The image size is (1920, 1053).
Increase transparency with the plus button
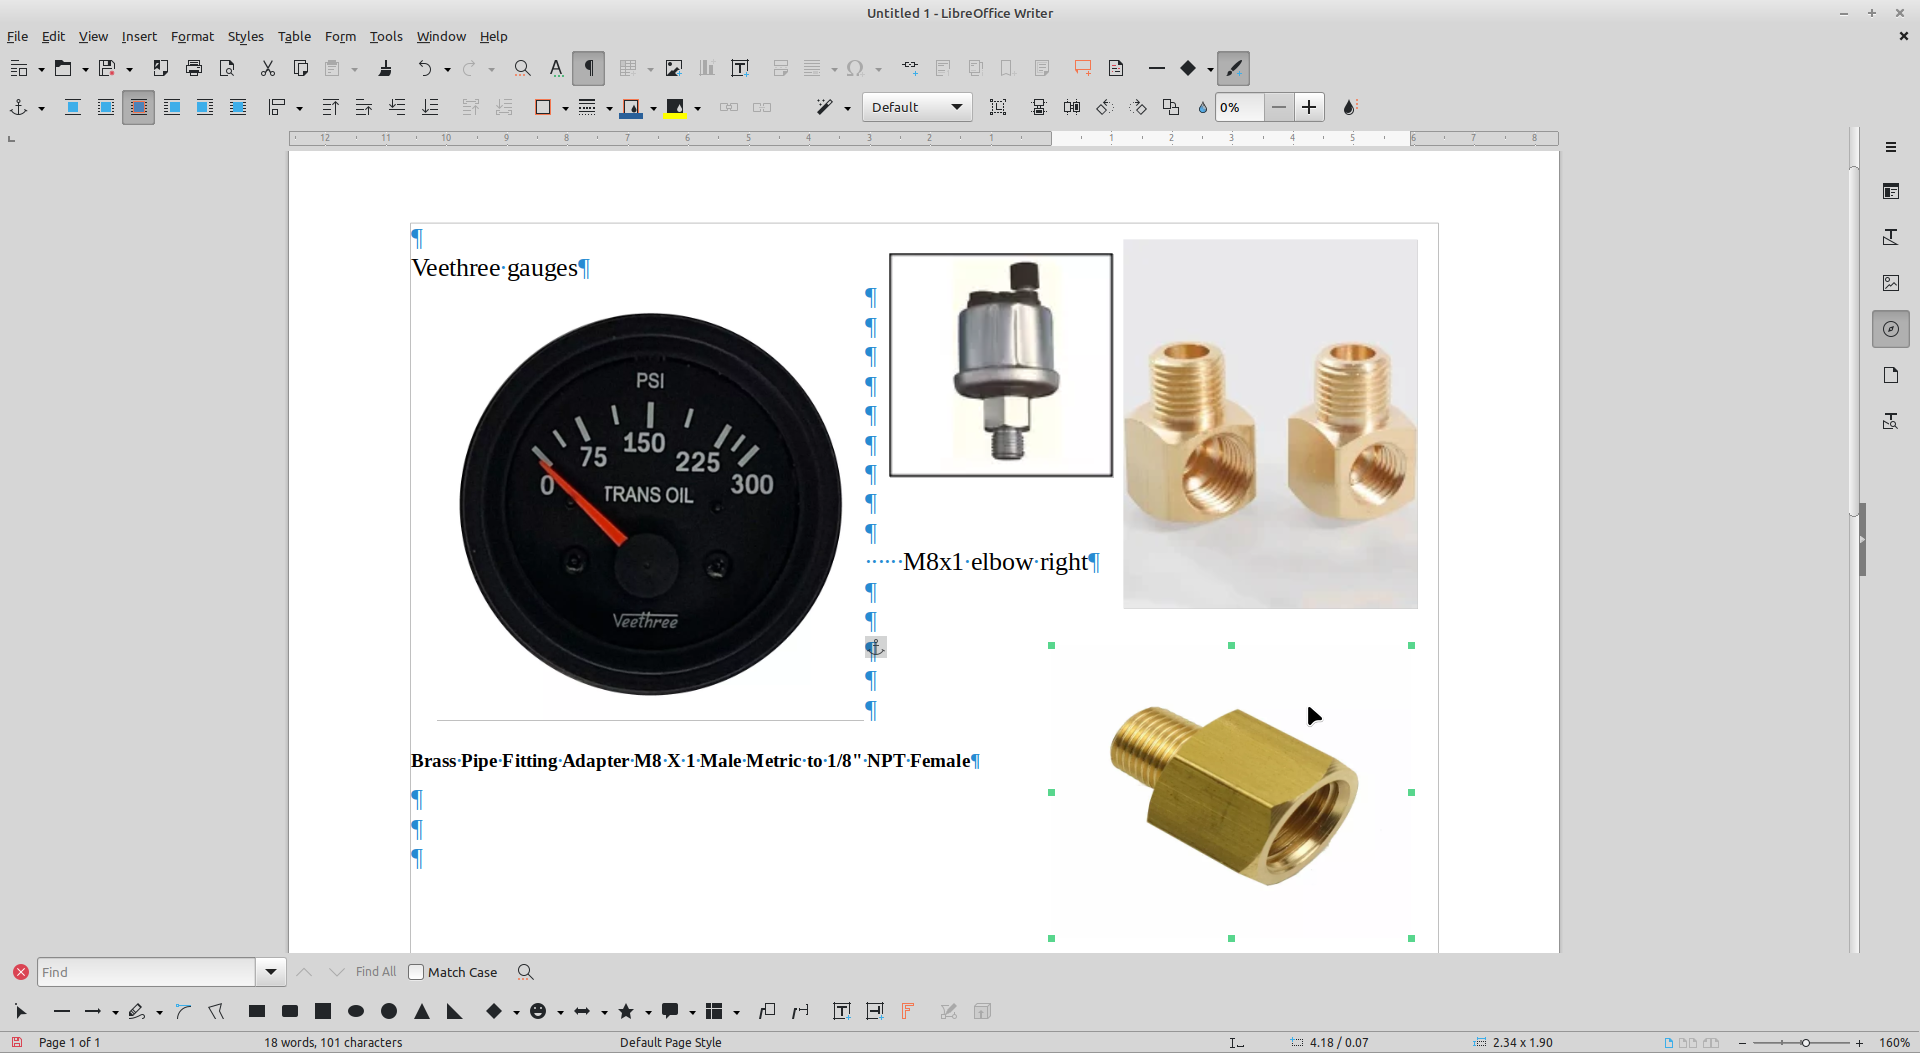click(x=1309, y=107)
